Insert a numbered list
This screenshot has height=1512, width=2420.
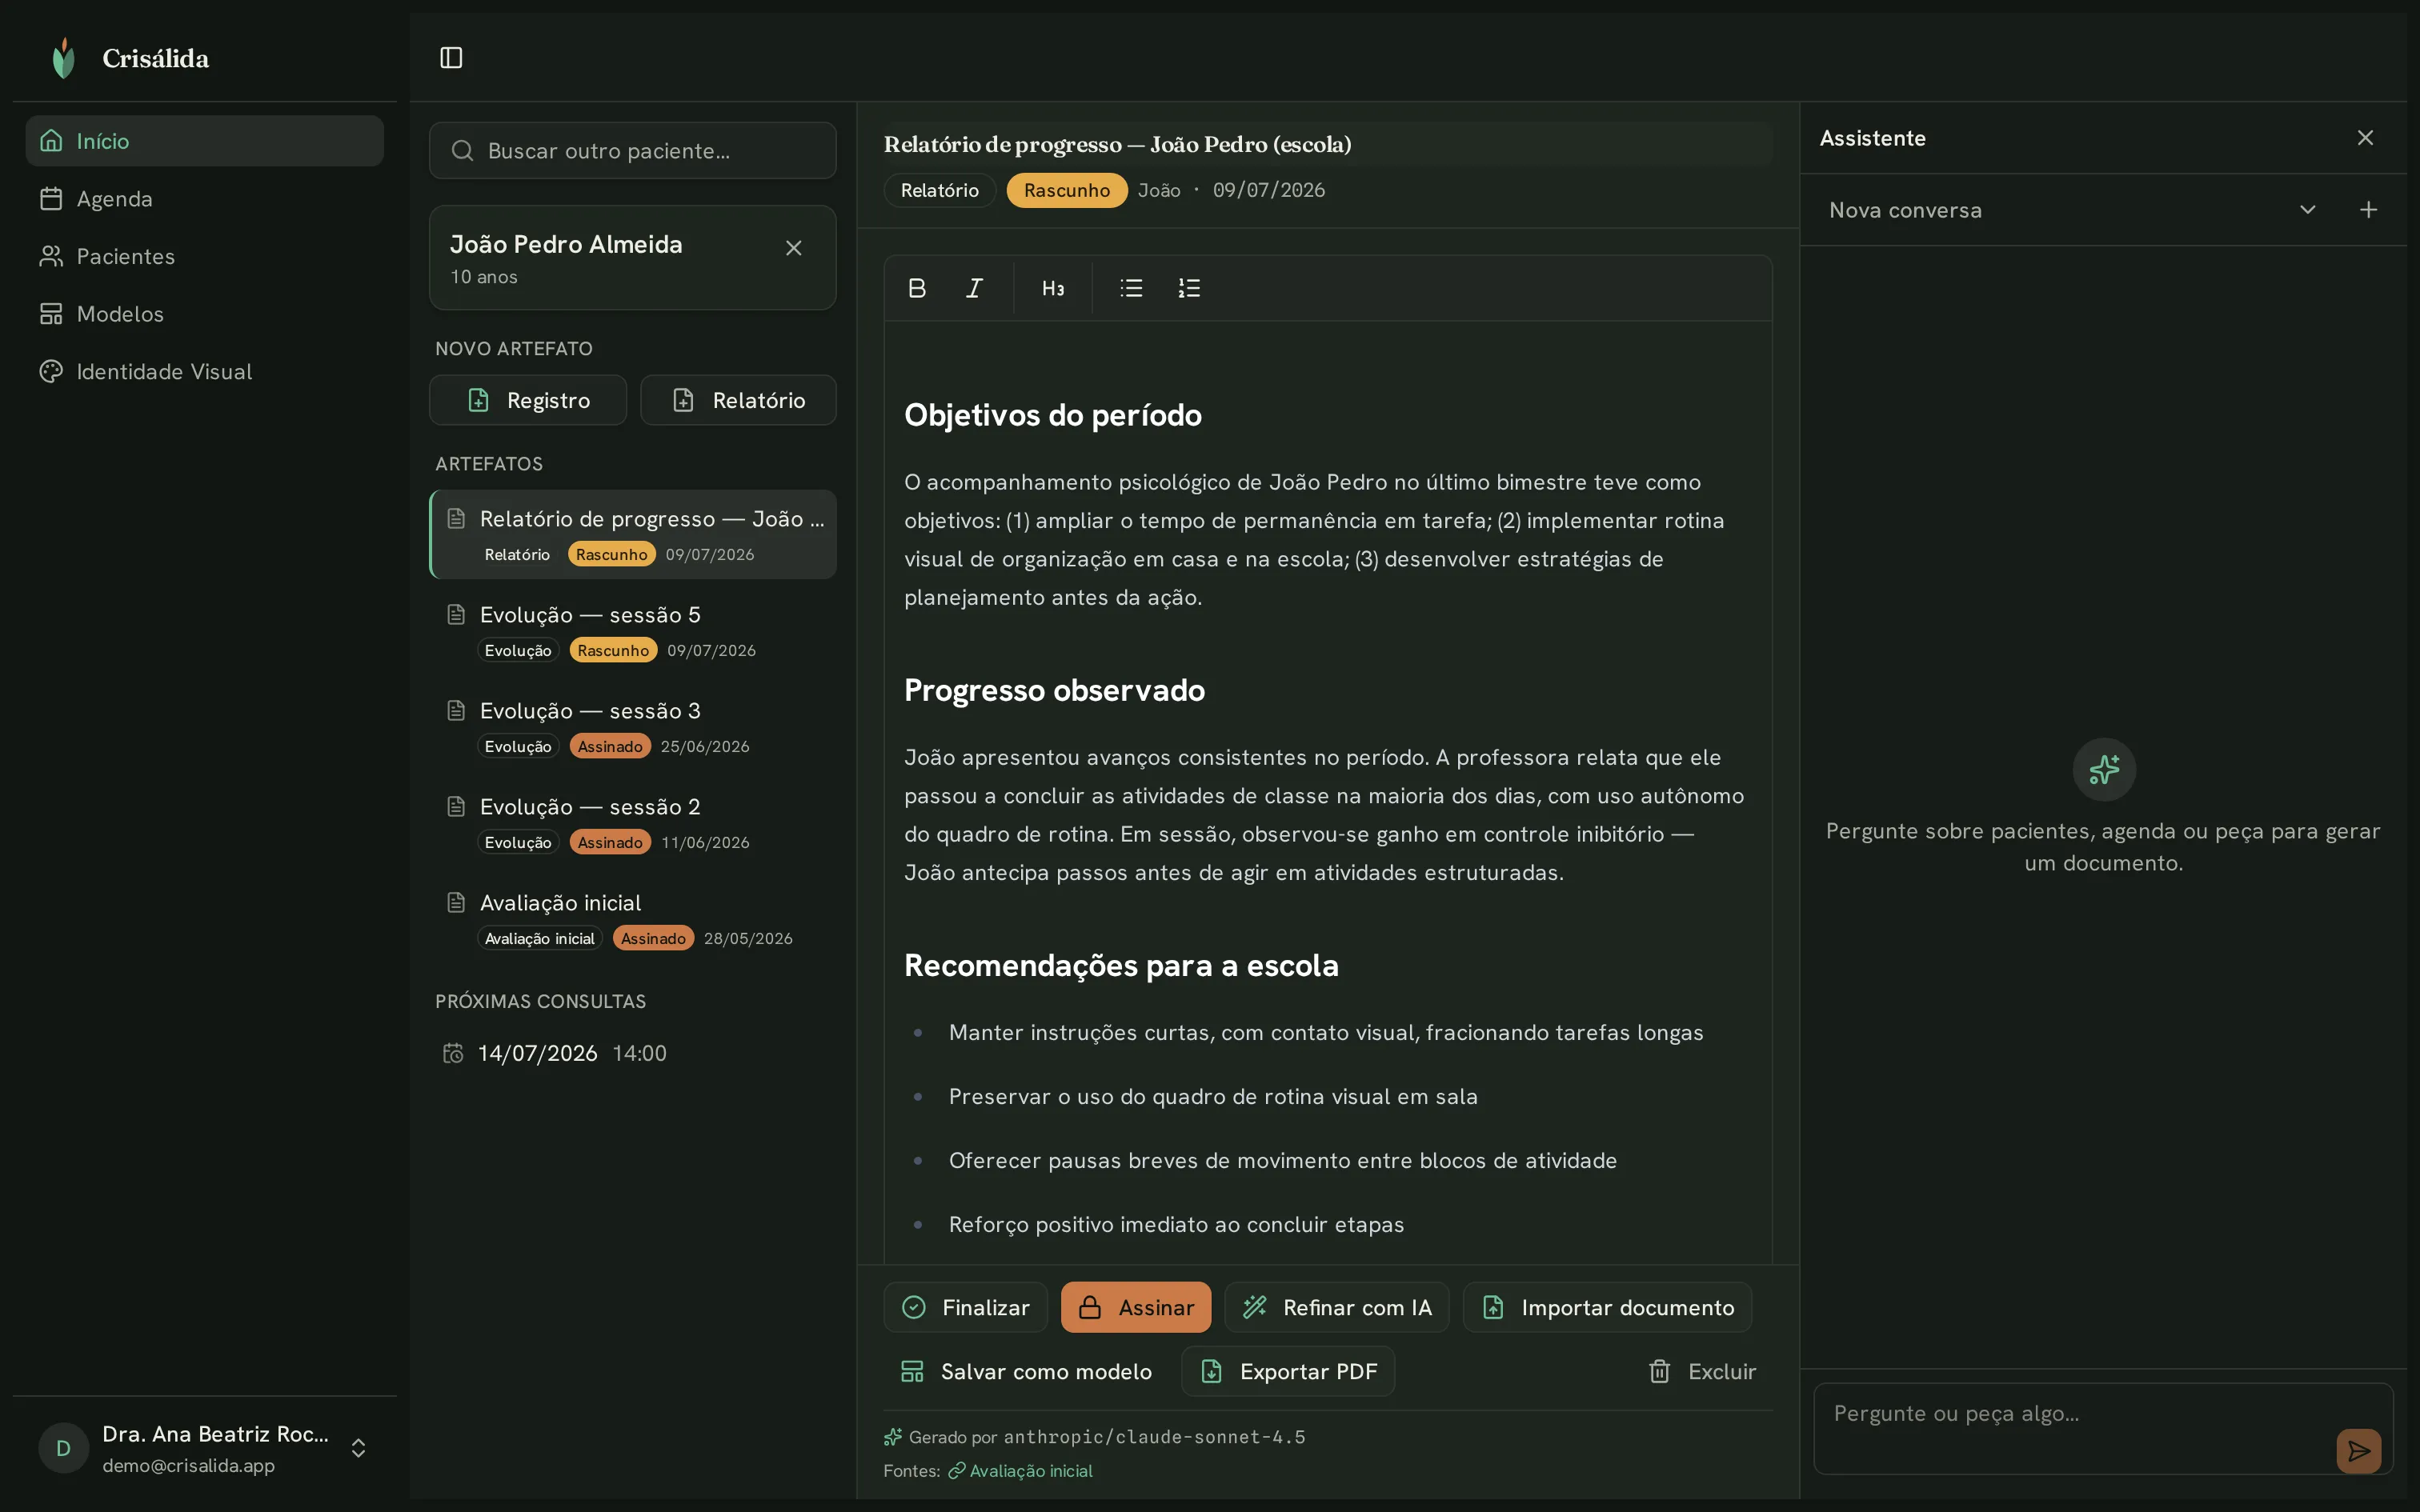coord(1189,288)
